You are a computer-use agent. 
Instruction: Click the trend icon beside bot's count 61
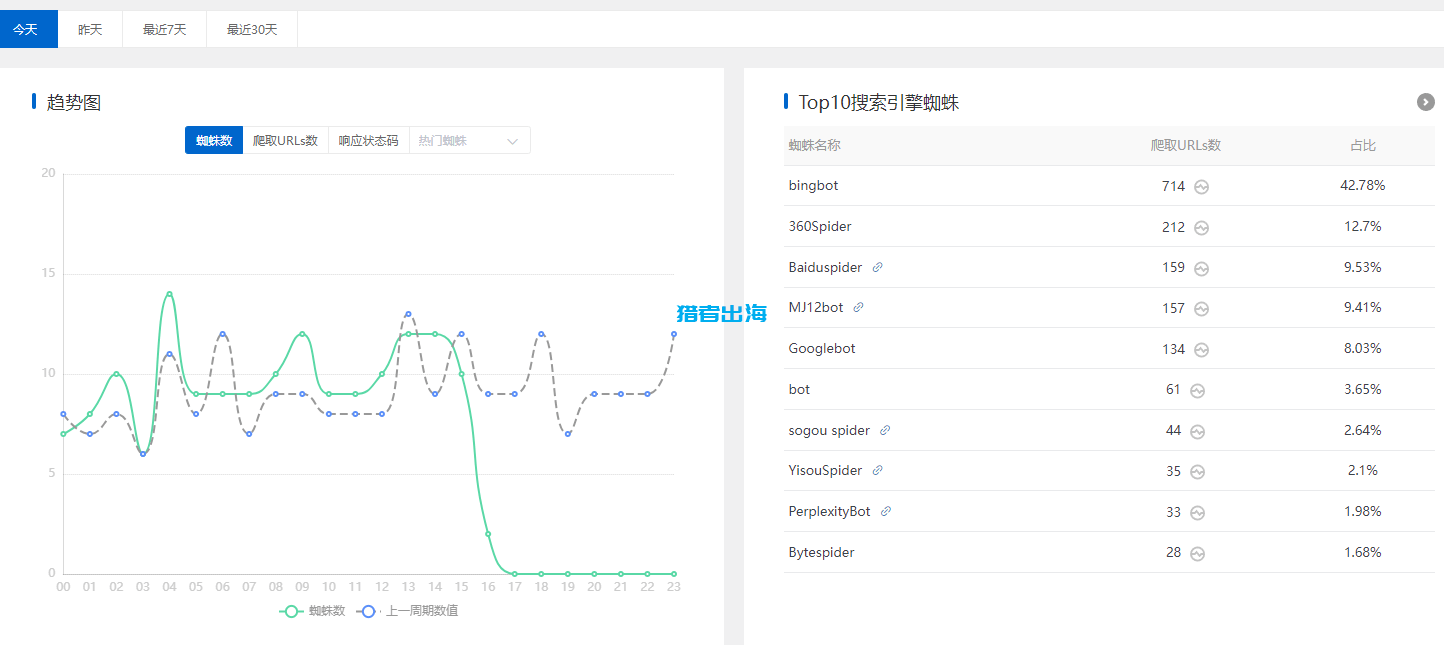coord(1196,390)
